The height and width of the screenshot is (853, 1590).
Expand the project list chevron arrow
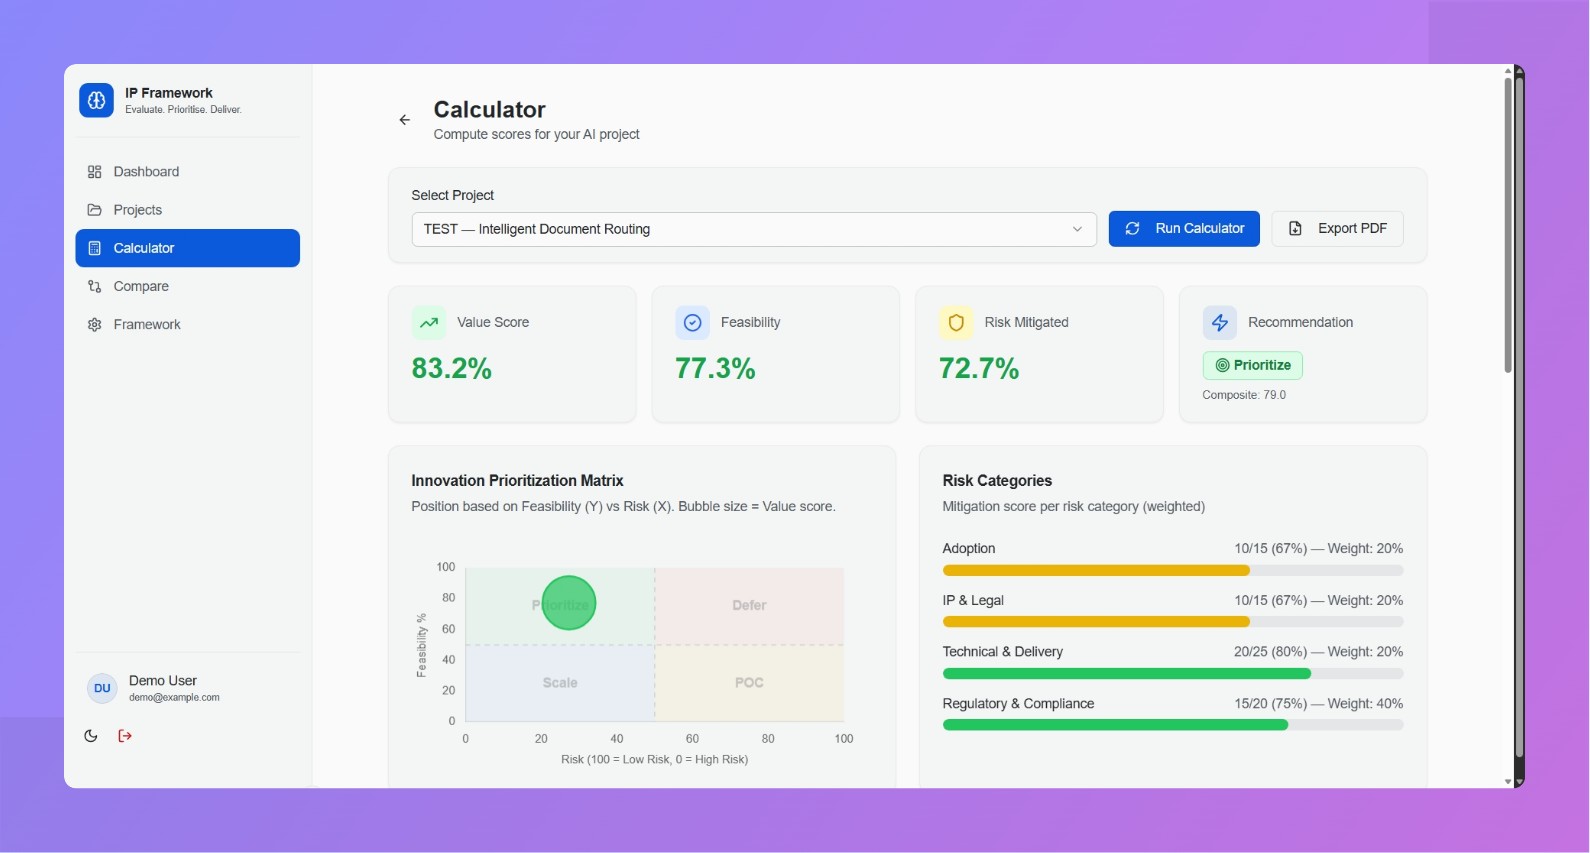[1077, 229]
